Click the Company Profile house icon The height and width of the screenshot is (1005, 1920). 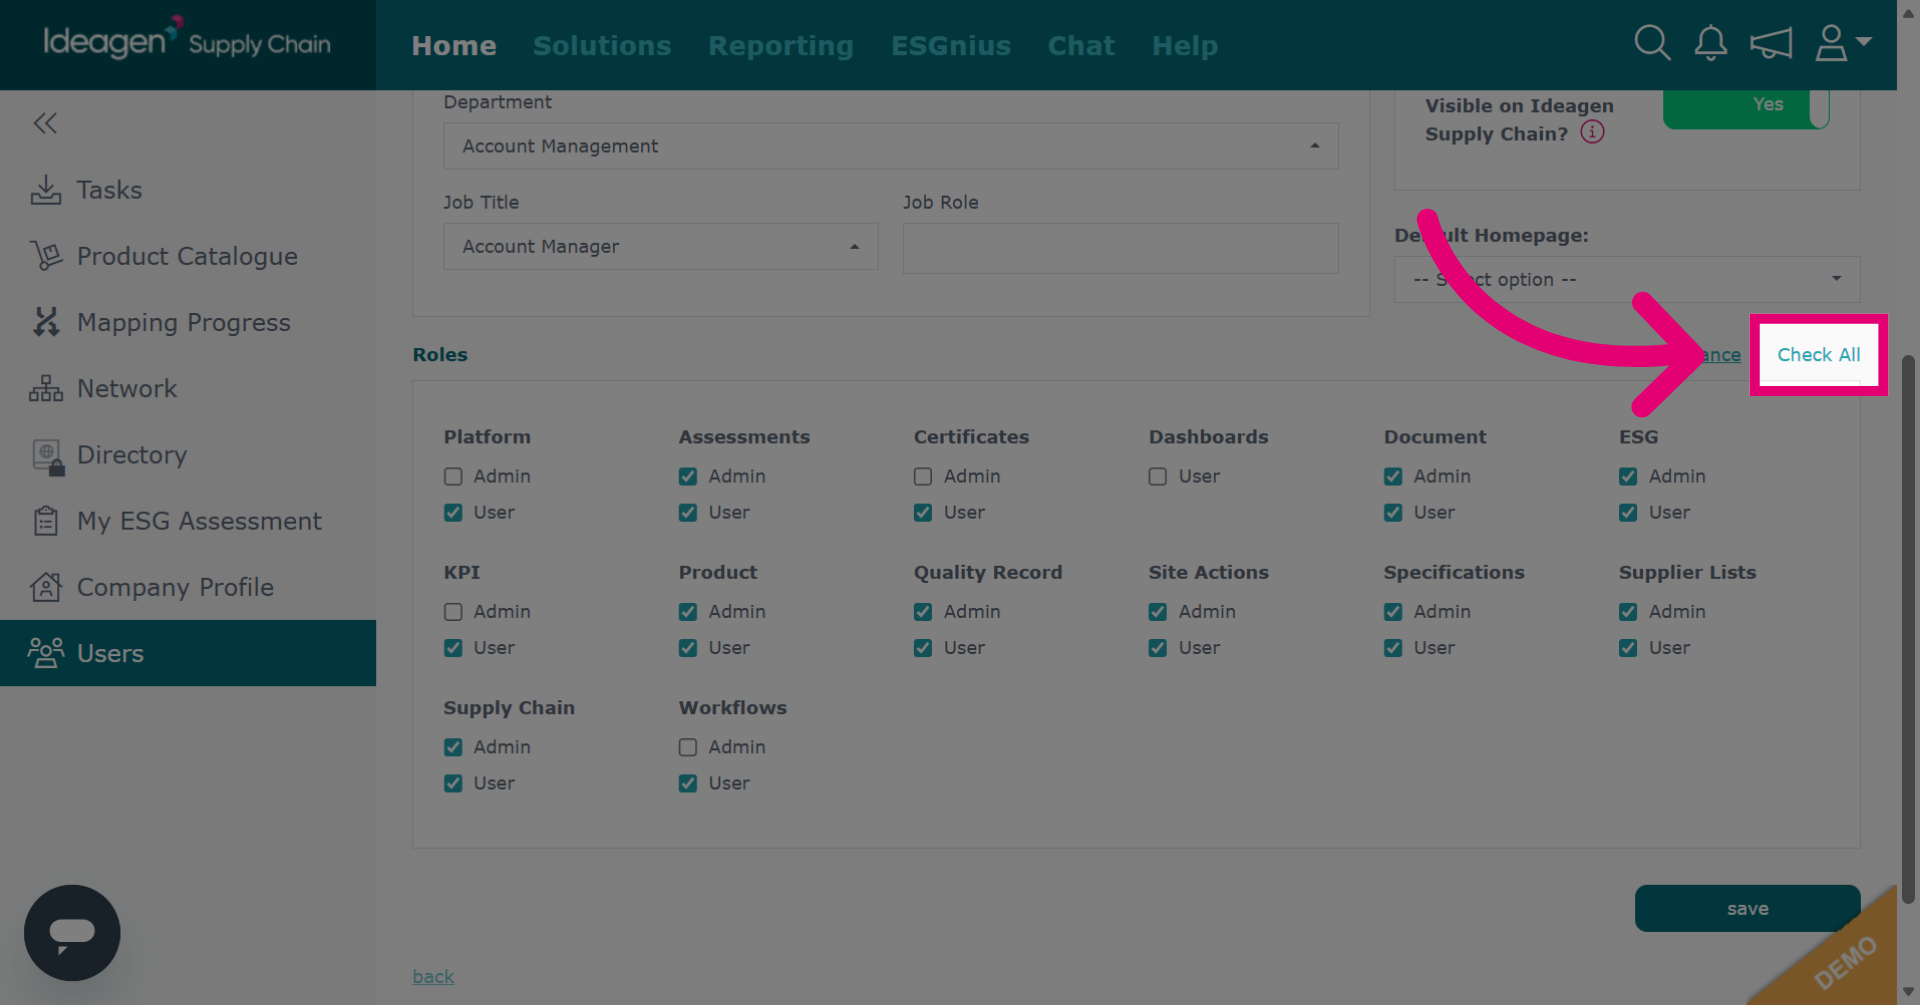pyautogui.click(x=46, y=587)
